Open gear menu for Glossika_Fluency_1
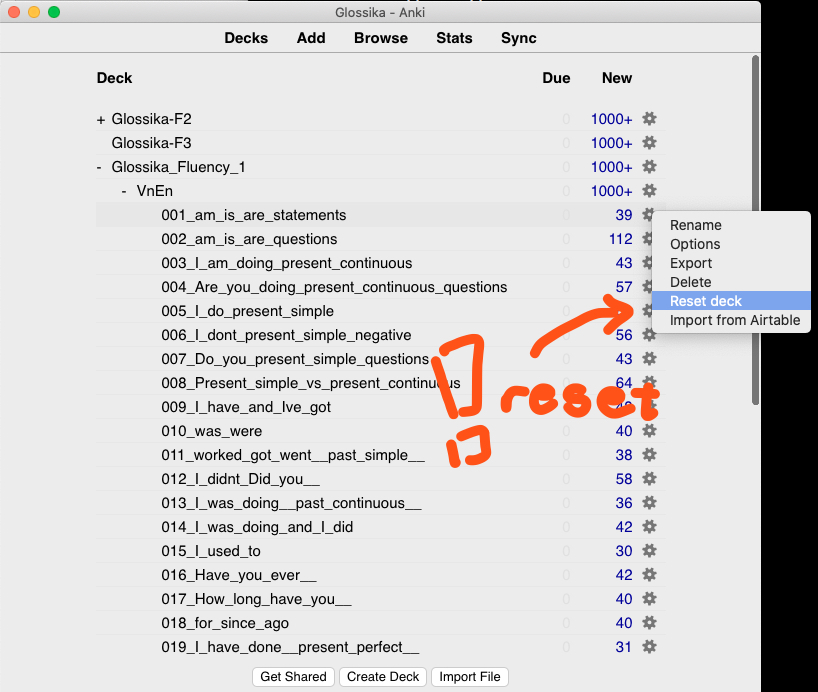 pos(649,166)
